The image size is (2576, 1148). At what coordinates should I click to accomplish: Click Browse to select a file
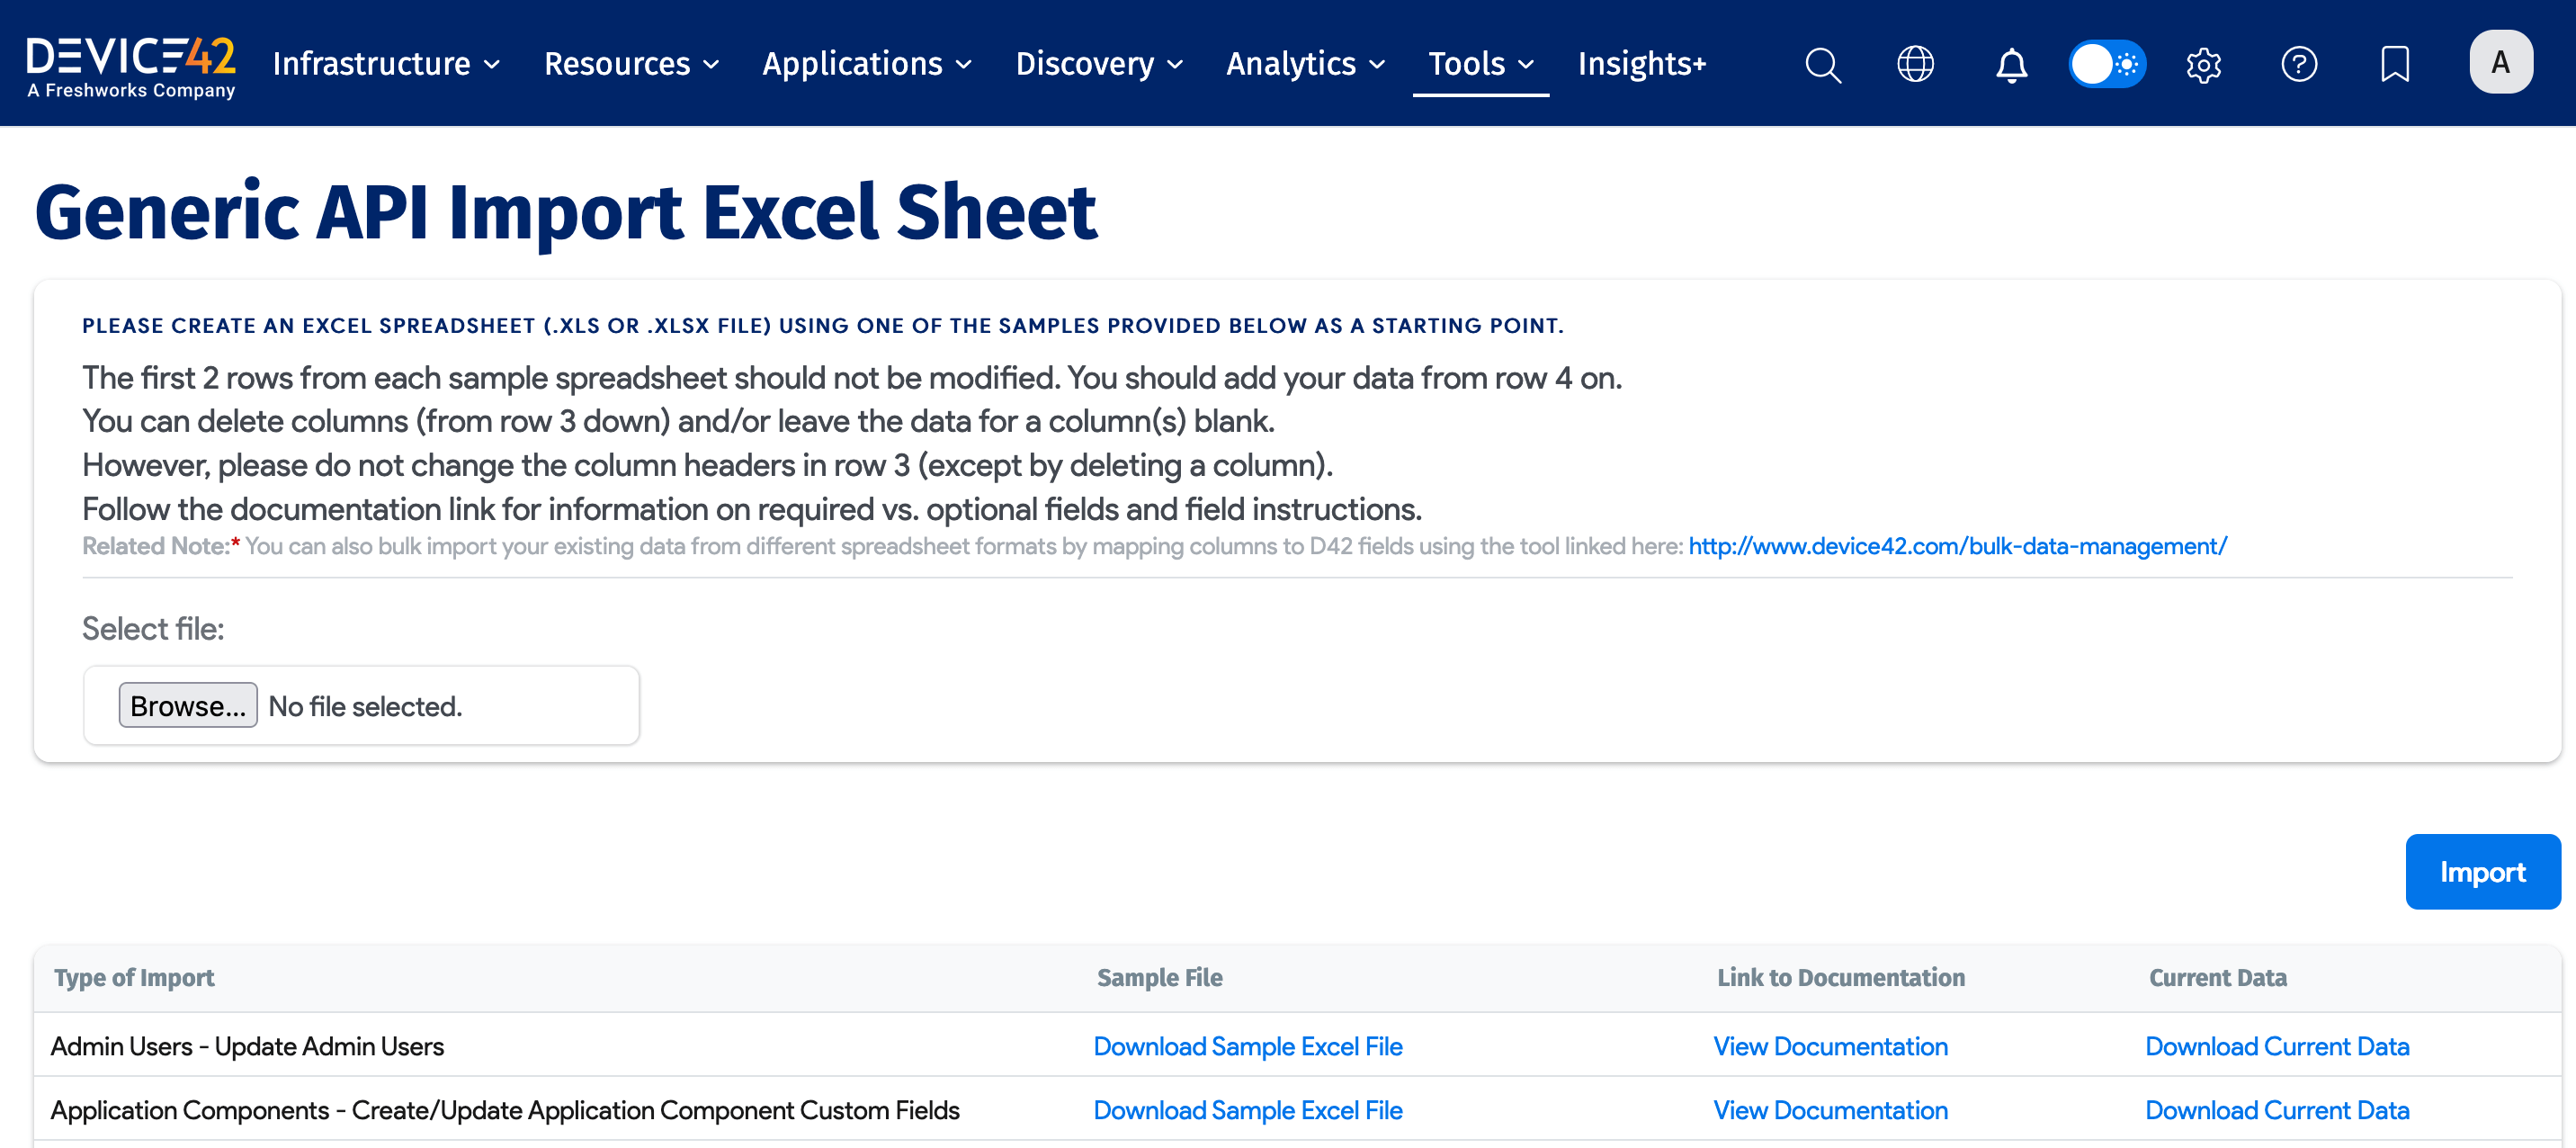pyautogui.click(x=187, y=705)
